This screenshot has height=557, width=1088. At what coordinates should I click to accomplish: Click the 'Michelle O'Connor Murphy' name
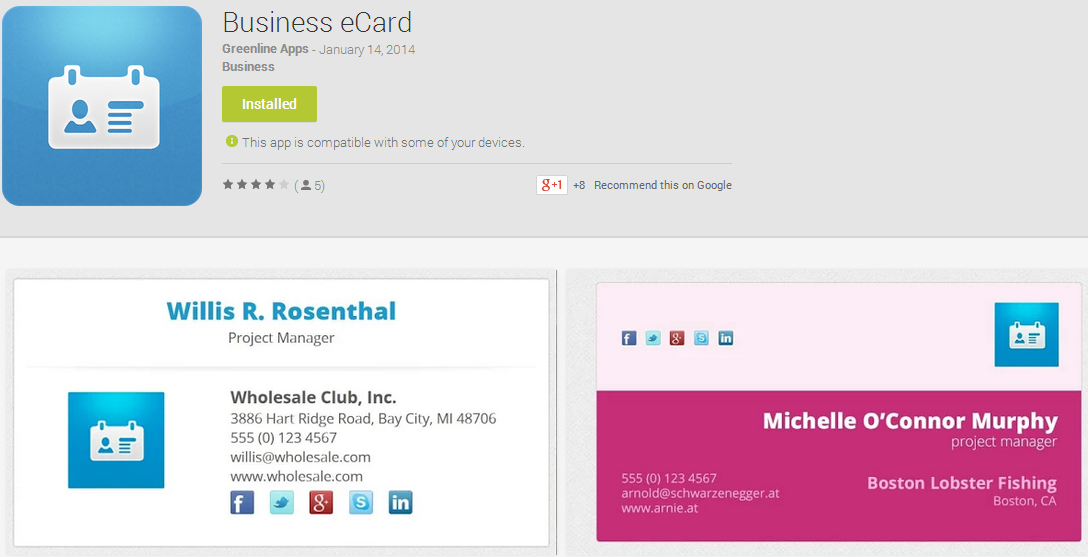click(x=910, y=421)
